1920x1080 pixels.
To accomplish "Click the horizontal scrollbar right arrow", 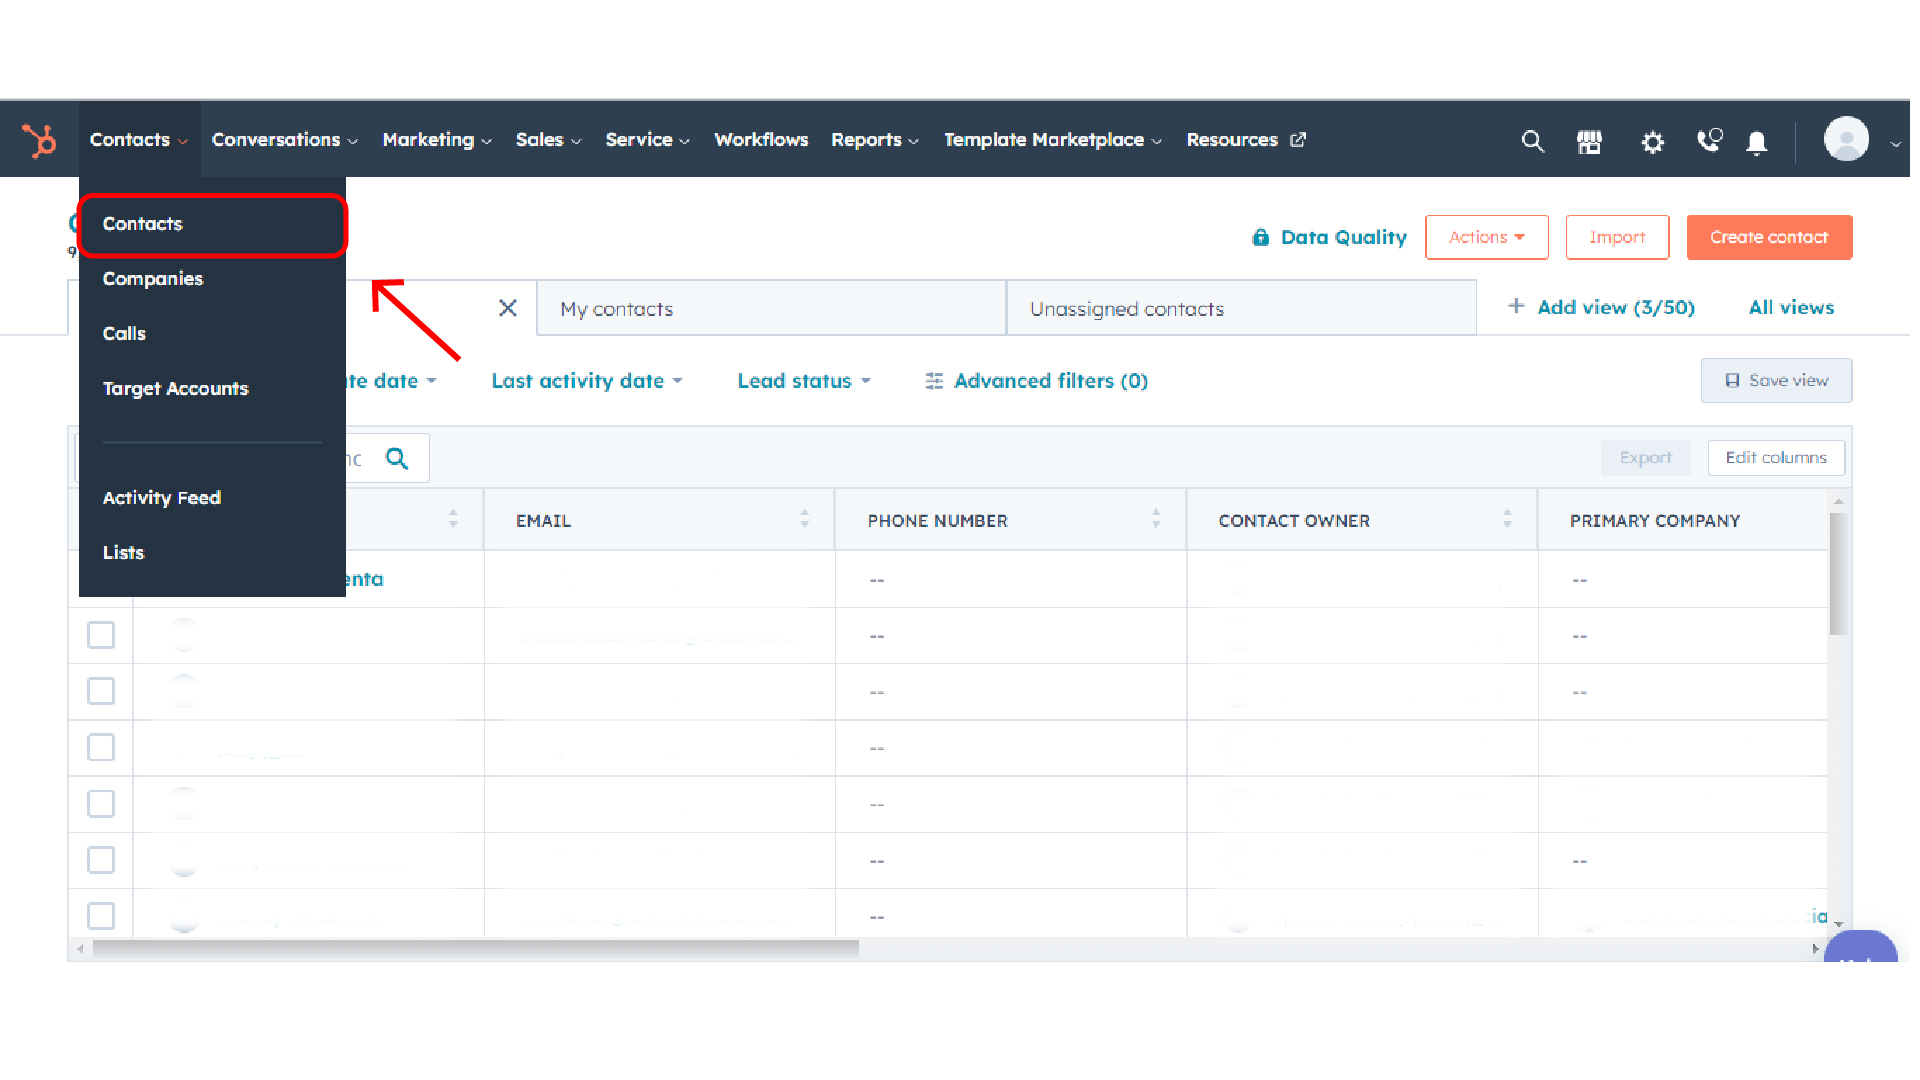I will coord(1815,948).
